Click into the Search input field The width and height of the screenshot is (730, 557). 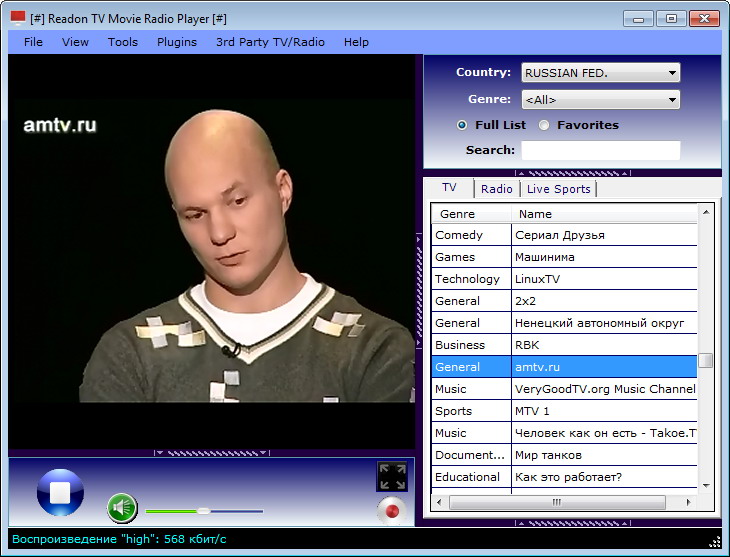(x=601, y=150)
